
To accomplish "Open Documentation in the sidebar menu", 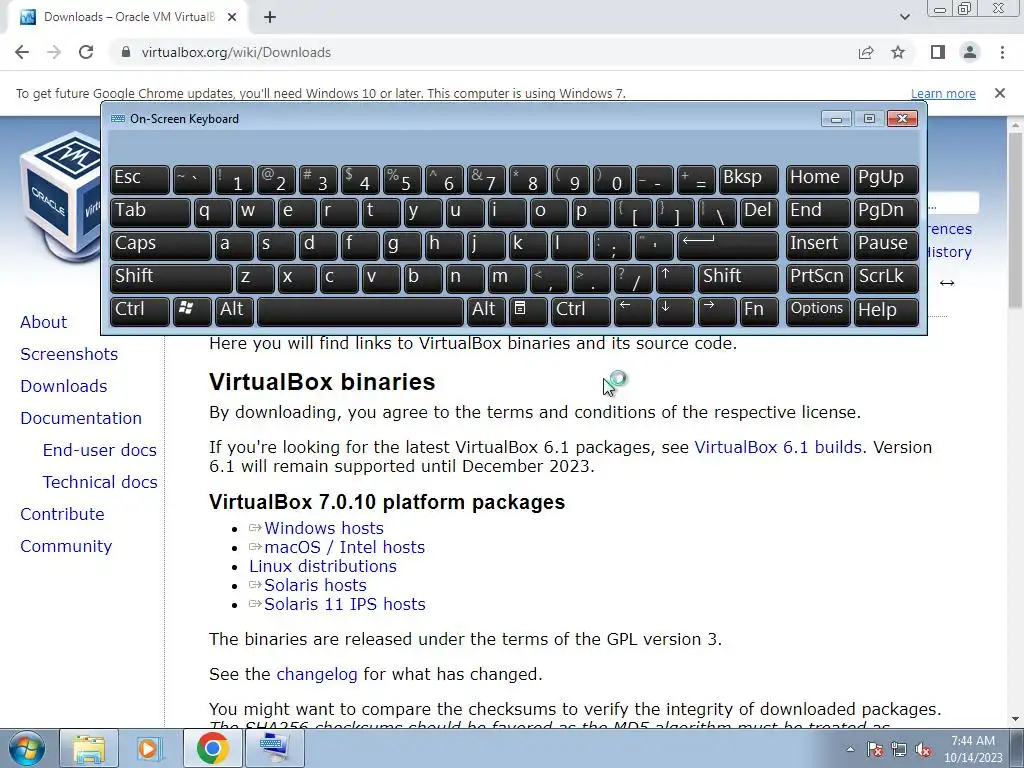I will pyautogui.click(x=81, y=418).
